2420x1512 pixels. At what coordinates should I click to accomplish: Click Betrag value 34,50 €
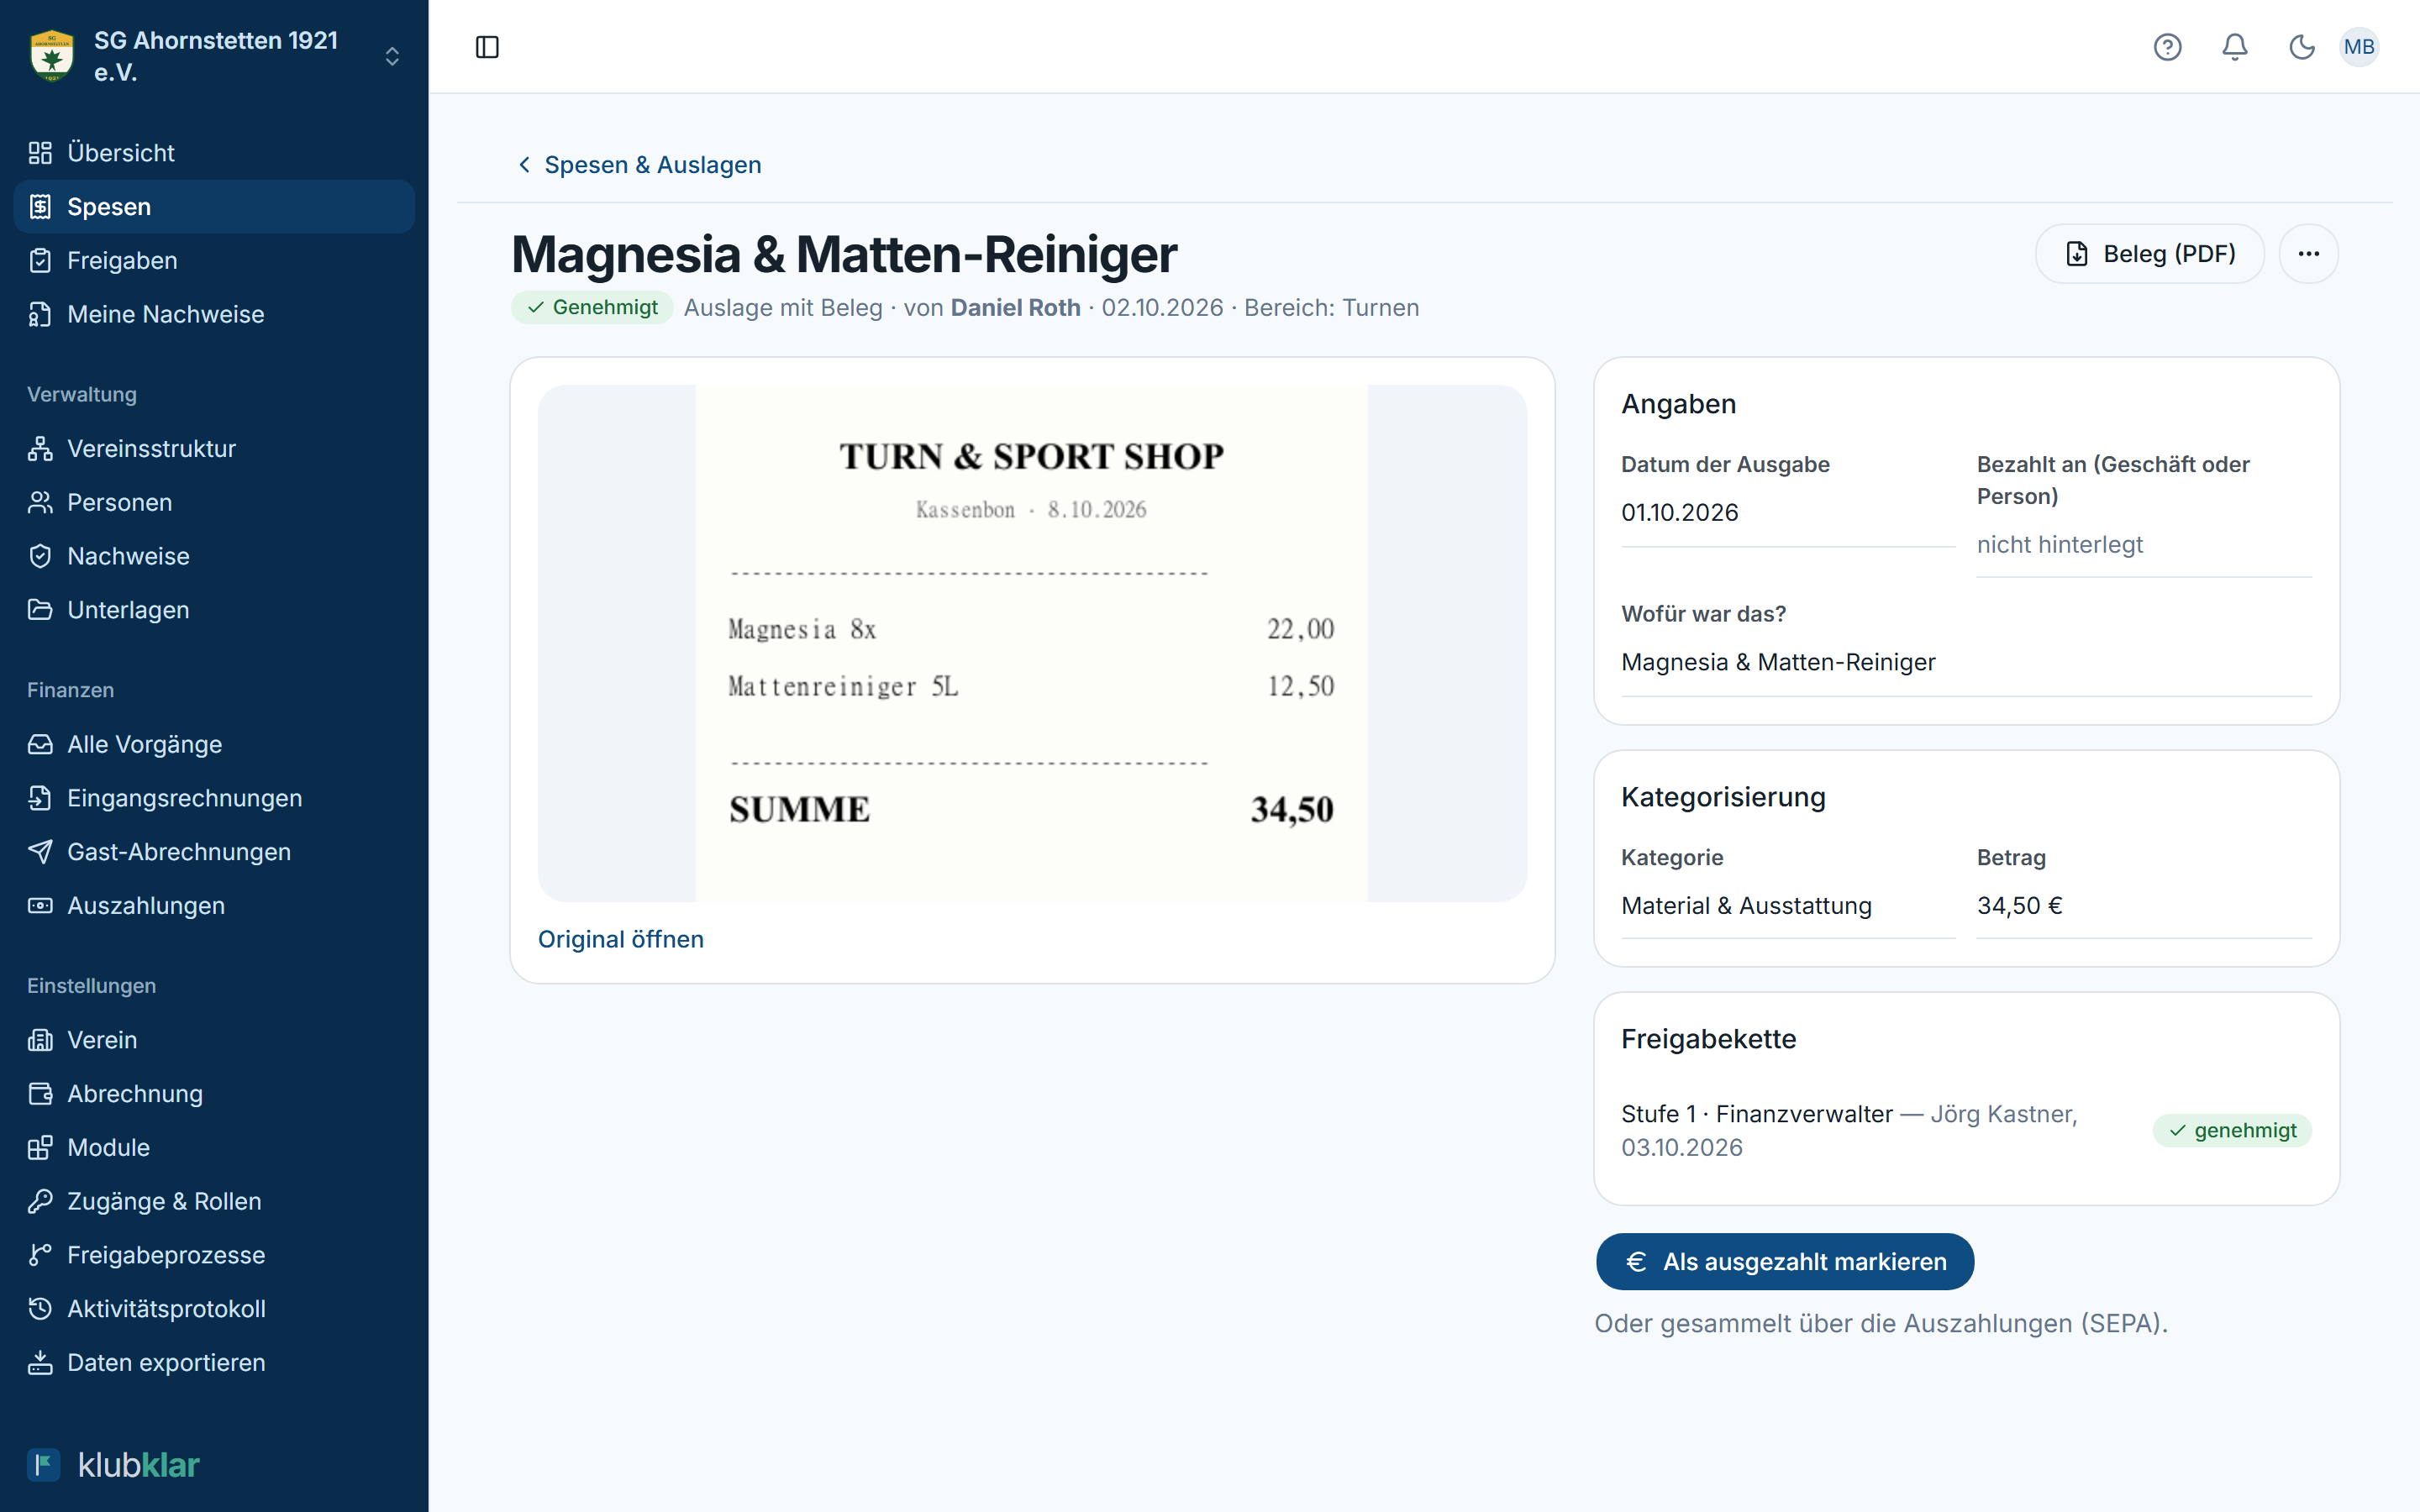[x=2020, y=906]
